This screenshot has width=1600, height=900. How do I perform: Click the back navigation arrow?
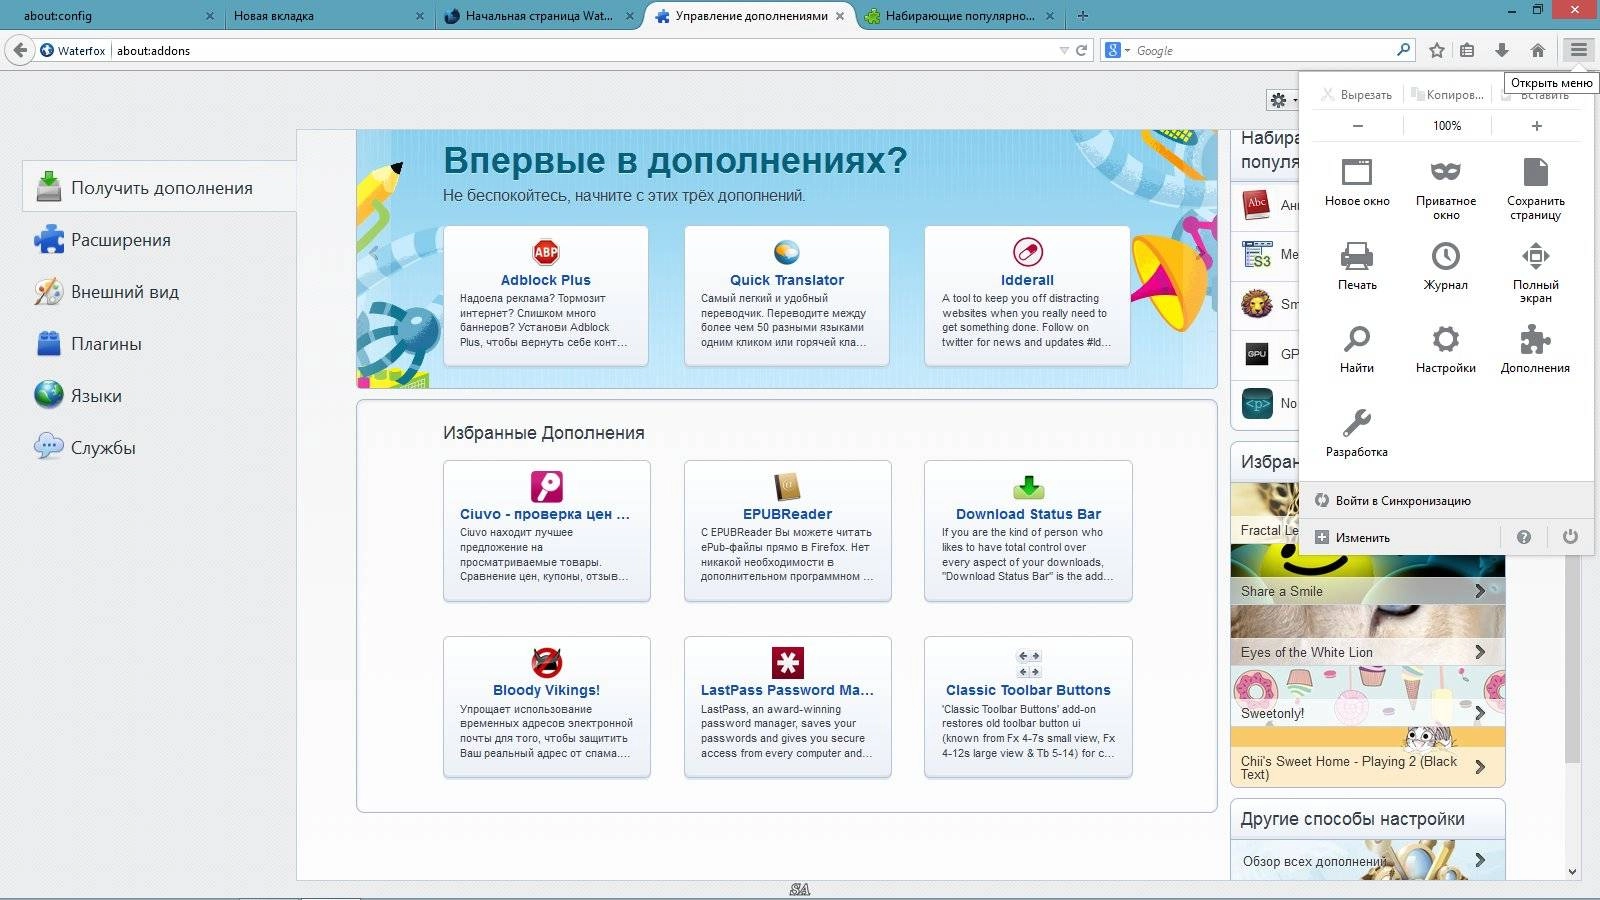tap(20, 50)
